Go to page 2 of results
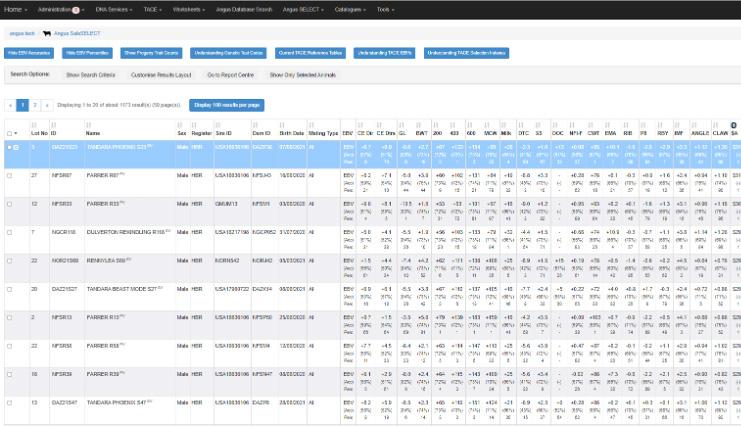The height and width of the screenshot is (426, 741). (34, 105)
